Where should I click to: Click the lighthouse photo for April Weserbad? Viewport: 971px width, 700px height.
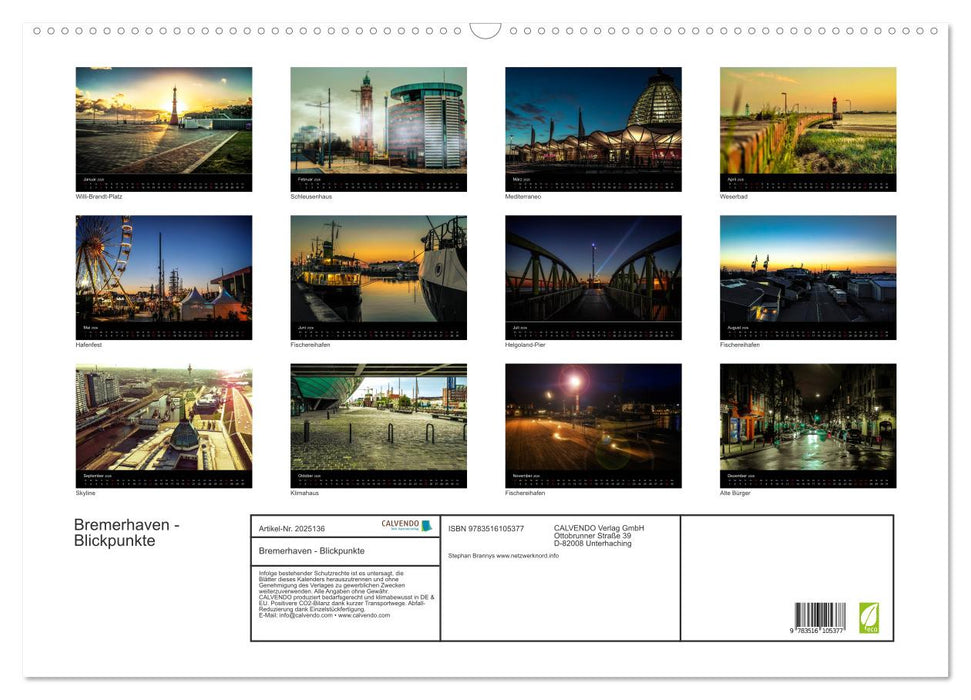(808, 120)
